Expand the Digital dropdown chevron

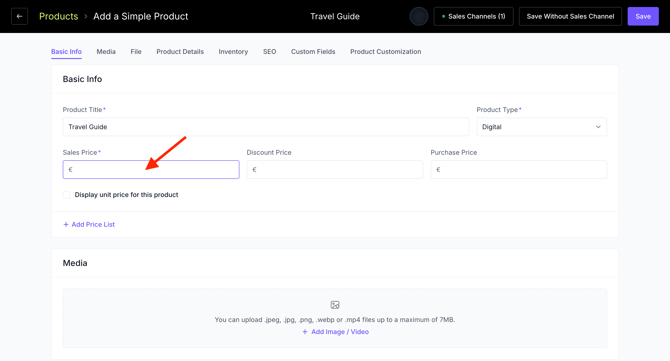coord(598,127)
